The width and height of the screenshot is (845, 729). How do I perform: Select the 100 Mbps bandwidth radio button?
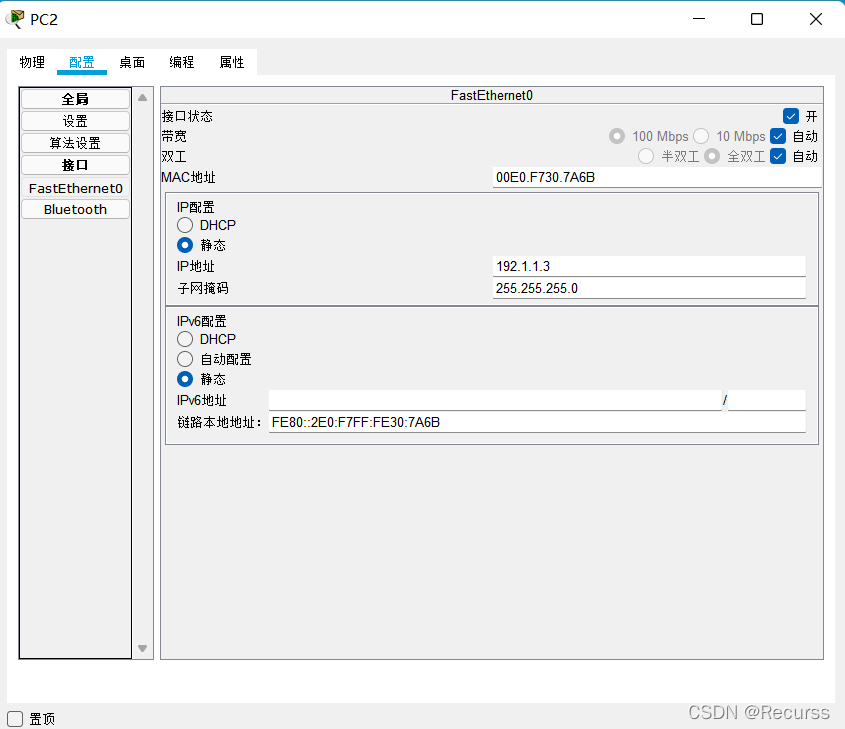pyautogui.click(x=617, y=136)
